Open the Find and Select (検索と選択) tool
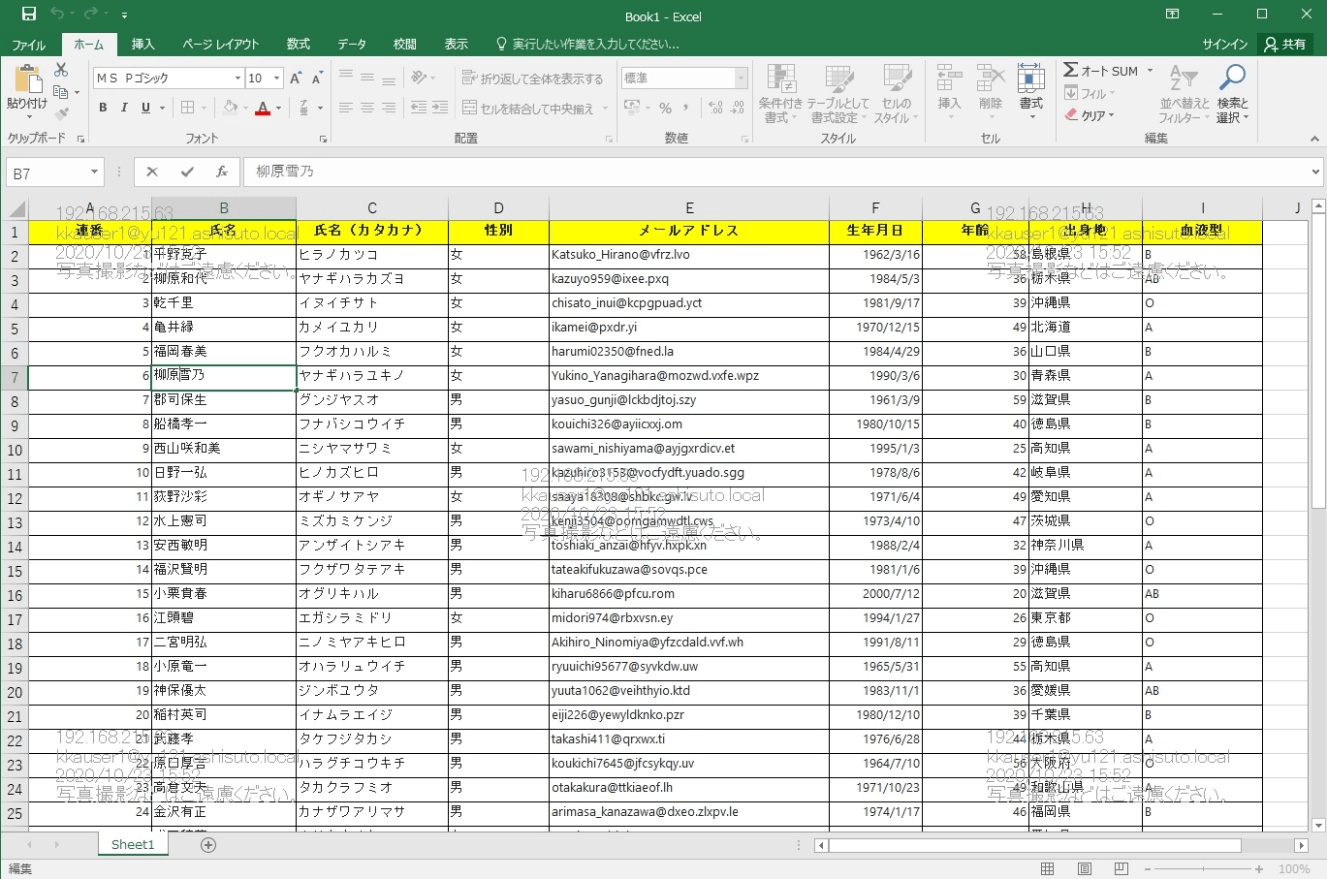 pyautogui.click(x=1233, y=95)
